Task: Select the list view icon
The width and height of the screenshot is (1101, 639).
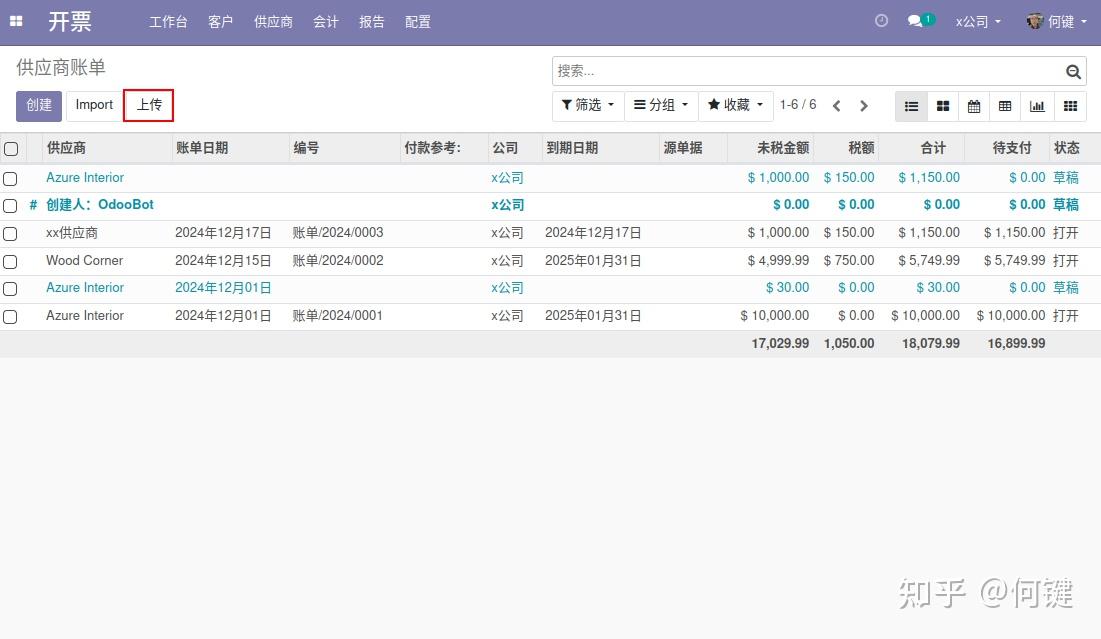Action: (911, 106)
